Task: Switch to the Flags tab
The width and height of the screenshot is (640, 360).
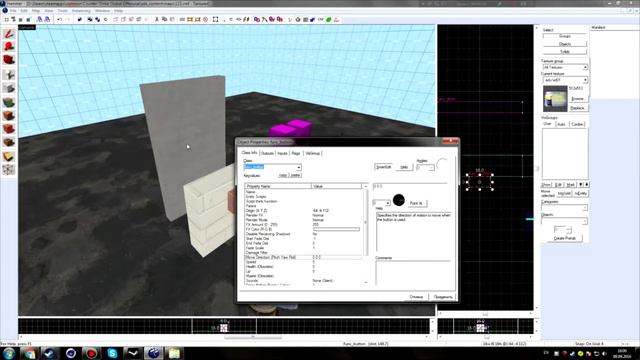Action: click(296, 153)
